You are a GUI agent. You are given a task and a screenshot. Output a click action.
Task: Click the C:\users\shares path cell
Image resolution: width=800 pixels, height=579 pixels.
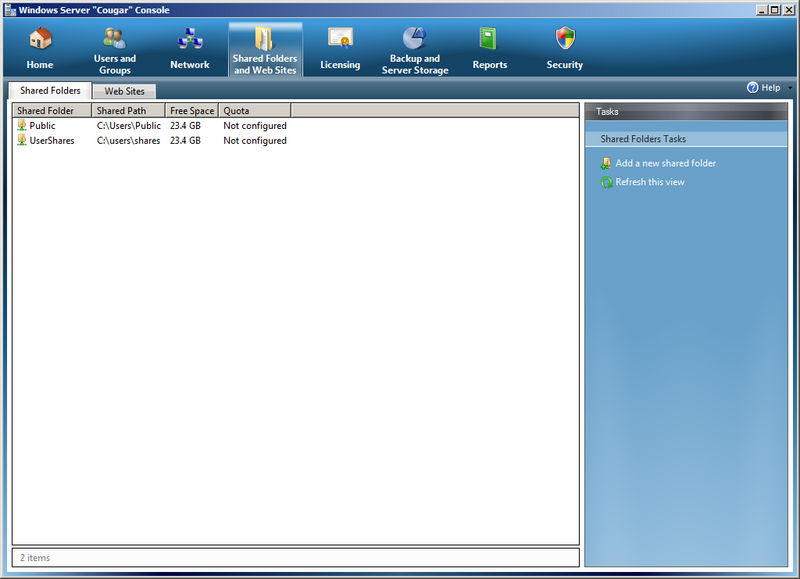pos(129,140)
